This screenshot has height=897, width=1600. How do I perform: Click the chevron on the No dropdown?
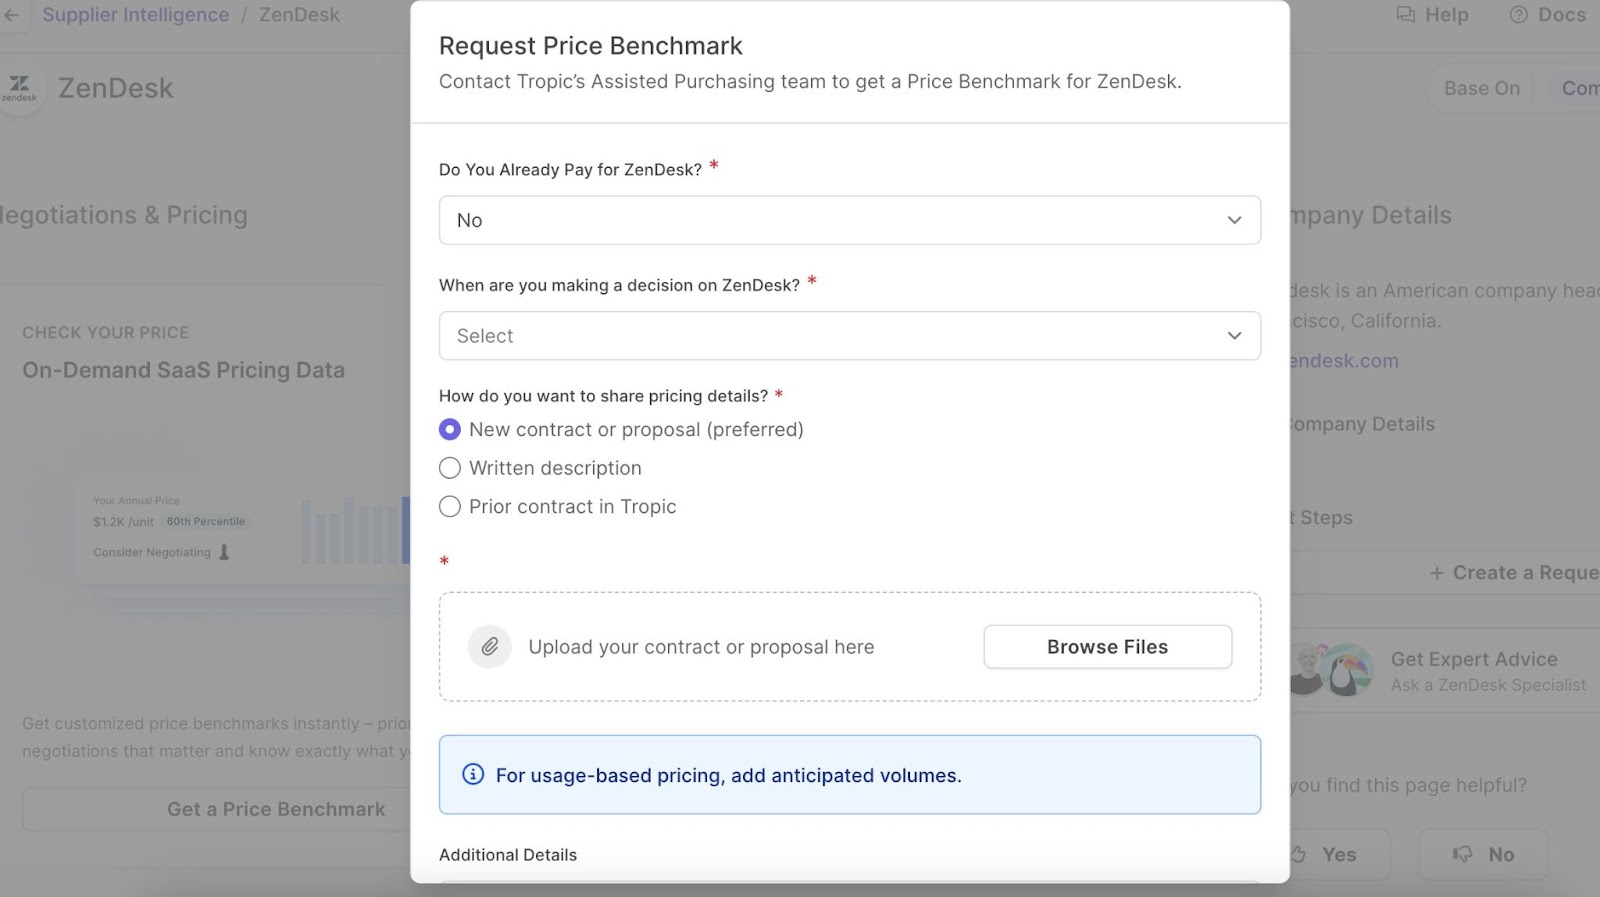point(1235,220)
